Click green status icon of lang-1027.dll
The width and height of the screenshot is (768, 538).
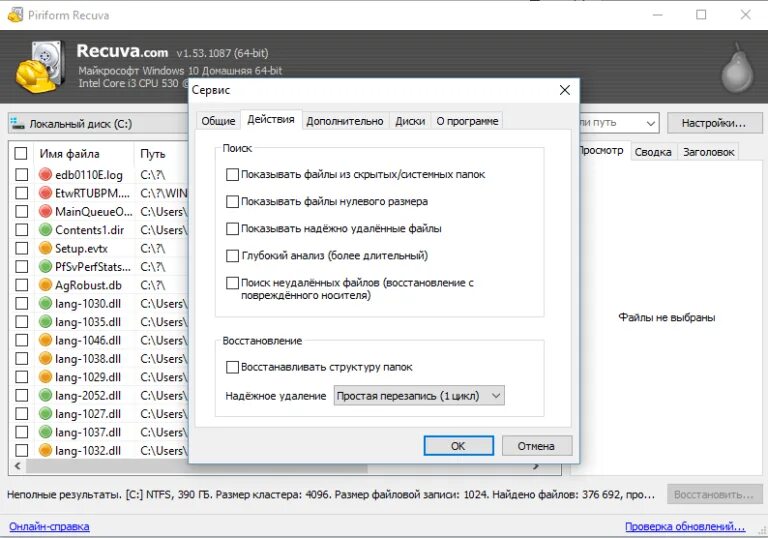tap(45, 414)
